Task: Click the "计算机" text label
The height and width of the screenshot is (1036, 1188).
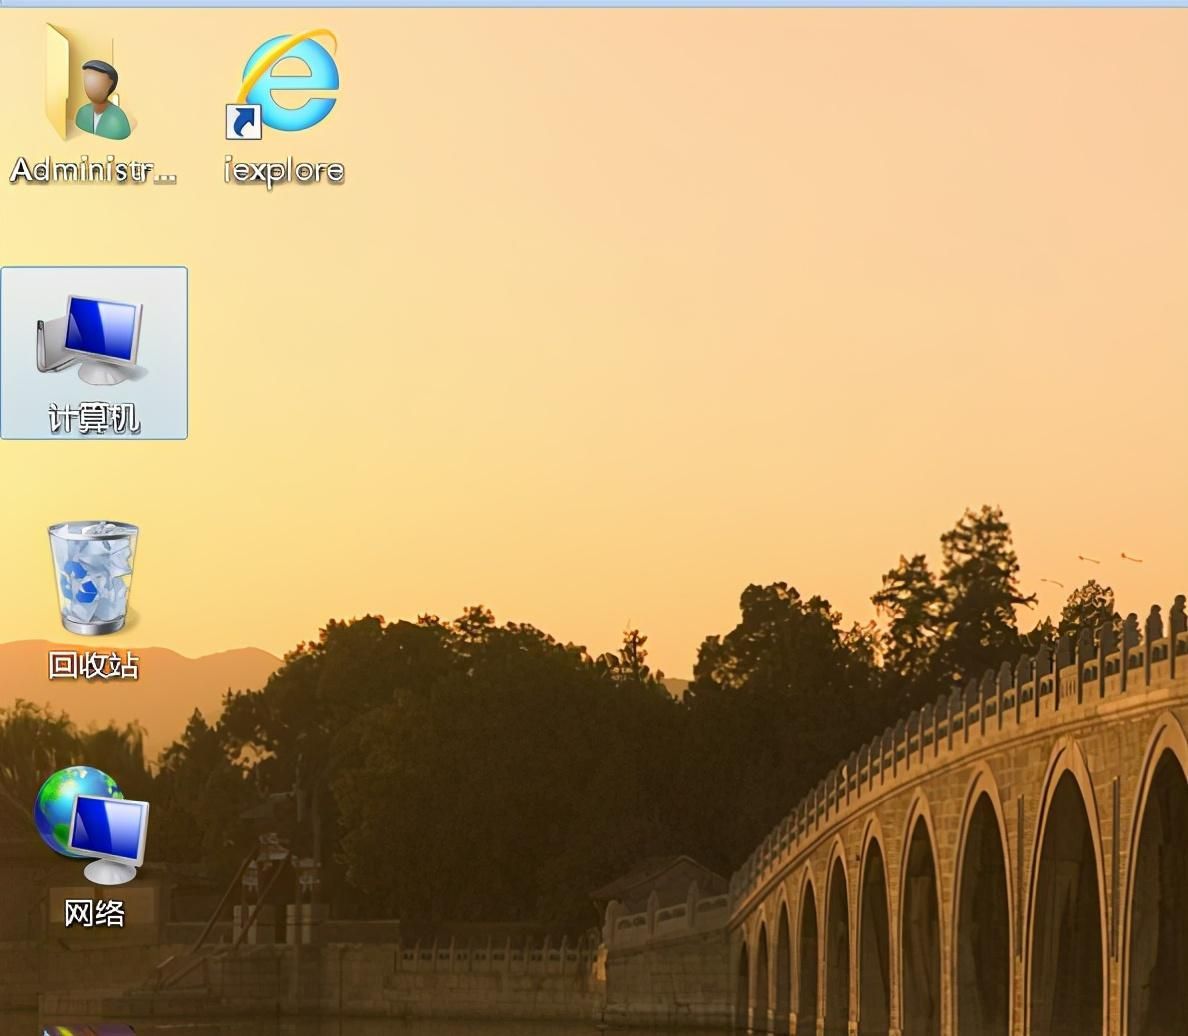Action: [x=94, y=418]
